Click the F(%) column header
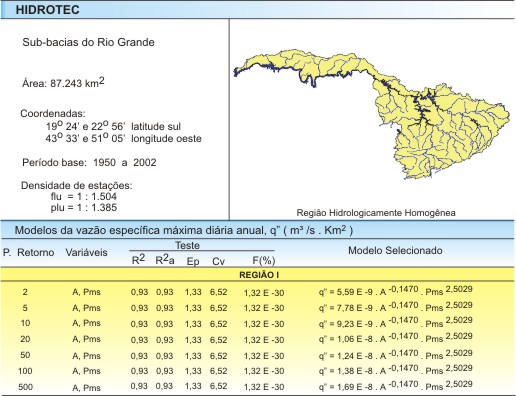Screen dimensions: 516x396 [264, 260]
